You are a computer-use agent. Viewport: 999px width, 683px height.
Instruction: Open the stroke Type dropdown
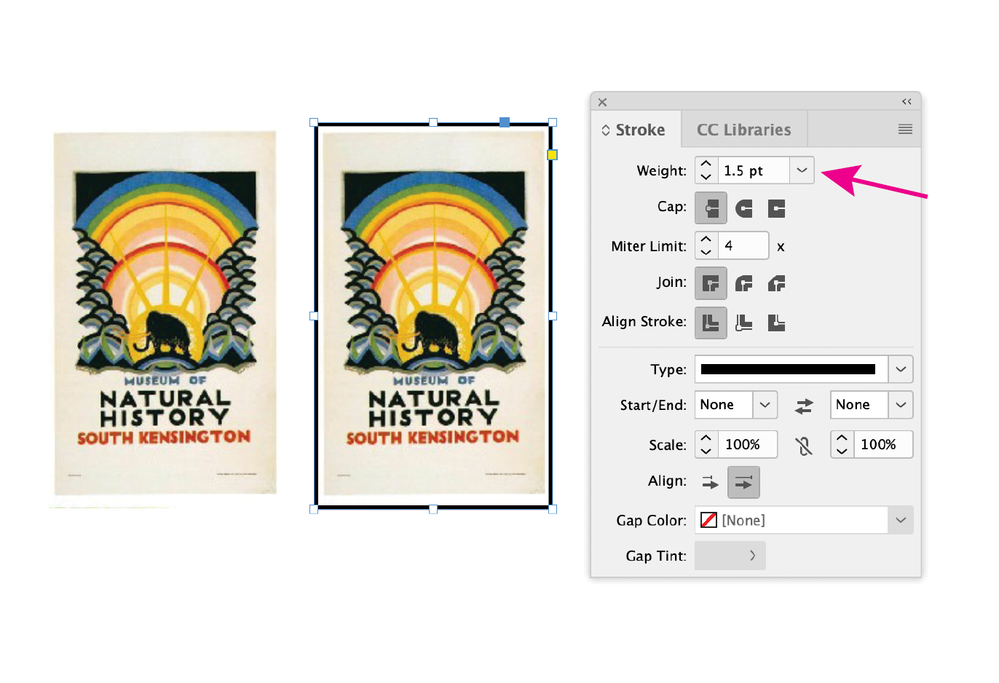click(x=900, y=369)
